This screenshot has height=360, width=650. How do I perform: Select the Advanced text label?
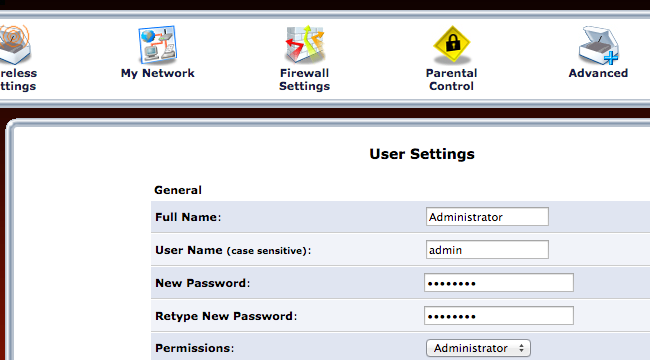(598, 73)
